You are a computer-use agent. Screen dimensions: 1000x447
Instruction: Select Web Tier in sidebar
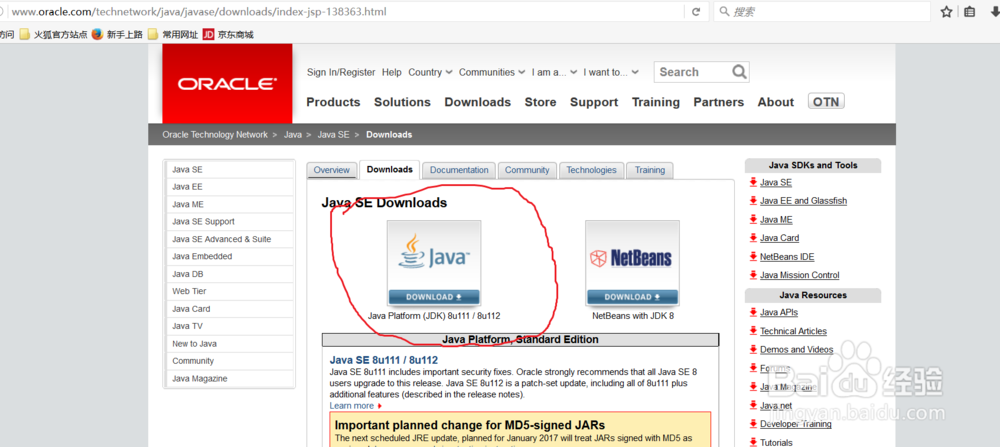click(x=231, y=291)
